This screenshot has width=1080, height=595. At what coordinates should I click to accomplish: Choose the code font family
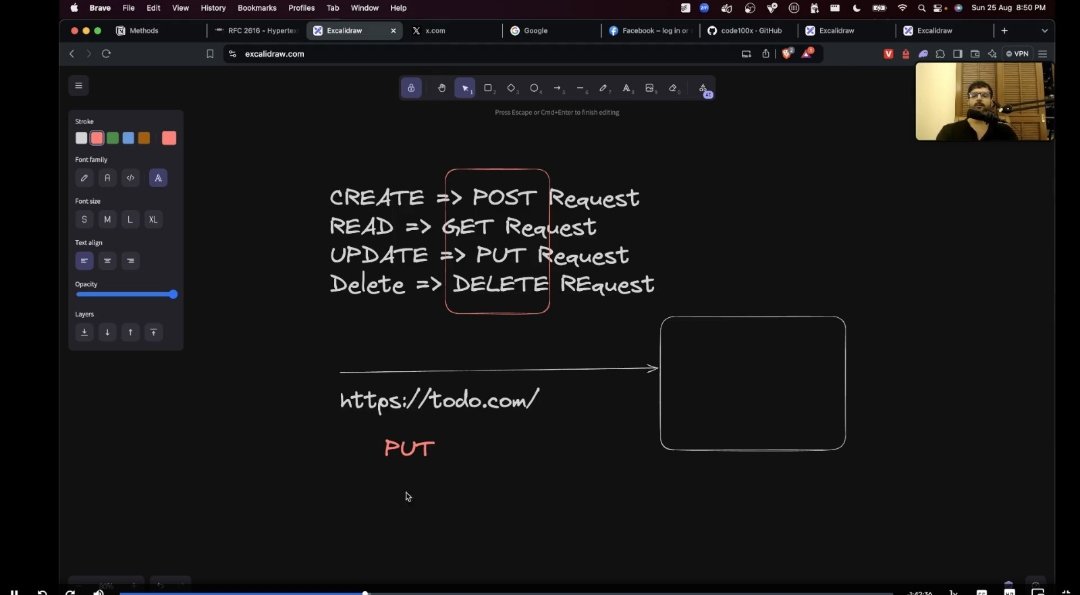click(x=130, y=178)
